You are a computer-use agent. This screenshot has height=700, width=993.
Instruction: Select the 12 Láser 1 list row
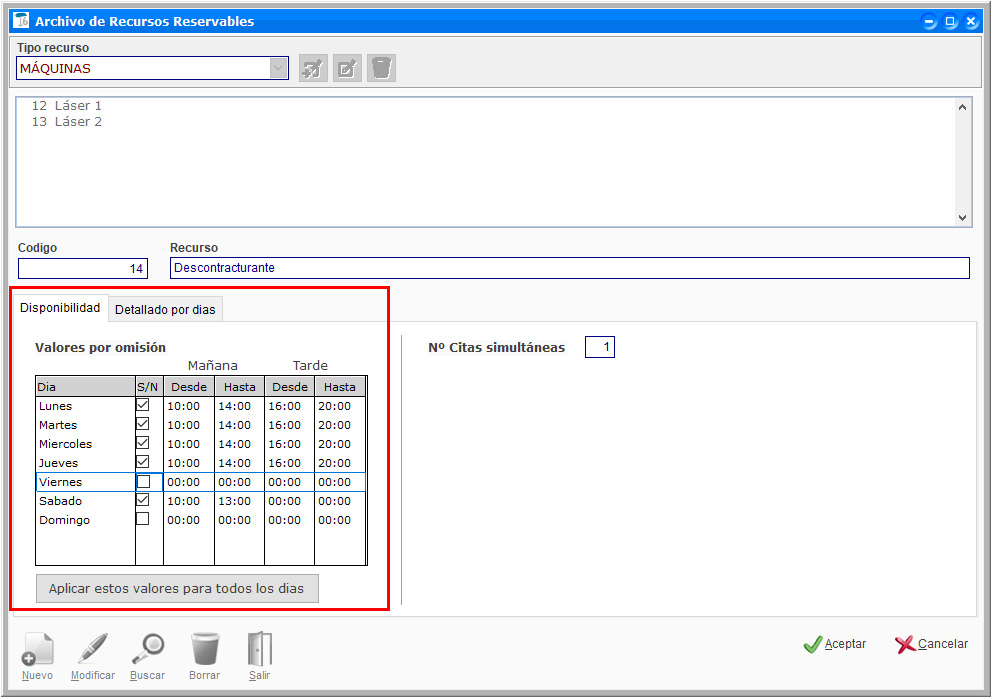pyautogui.click(x=66, y=106)
